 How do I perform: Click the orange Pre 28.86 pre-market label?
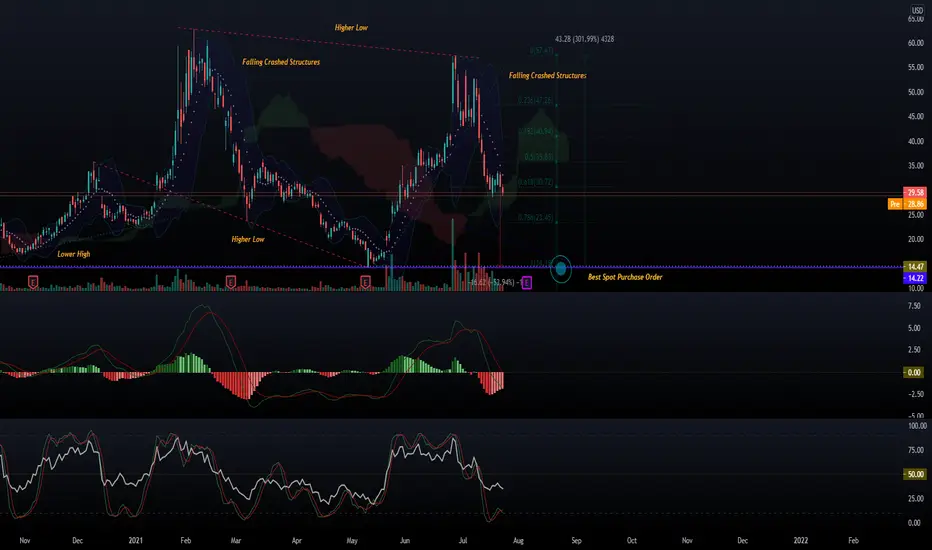(x=907, y=204)
